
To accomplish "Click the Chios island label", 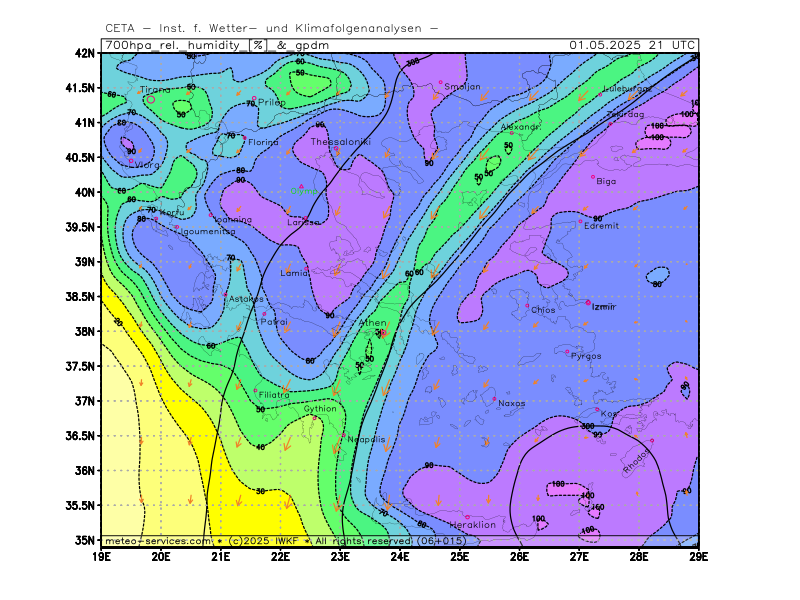I will pyautogui.click(x=543, y=310).
